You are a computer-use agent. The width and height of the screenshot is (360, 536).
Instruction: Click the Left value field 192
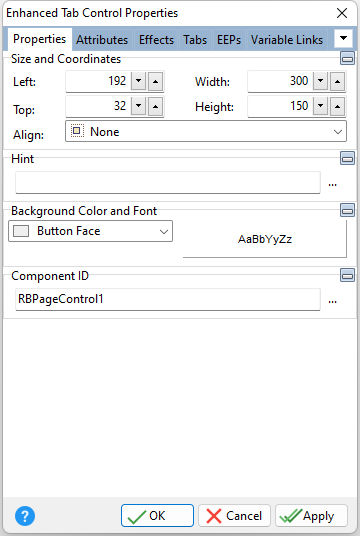[98, 81]
